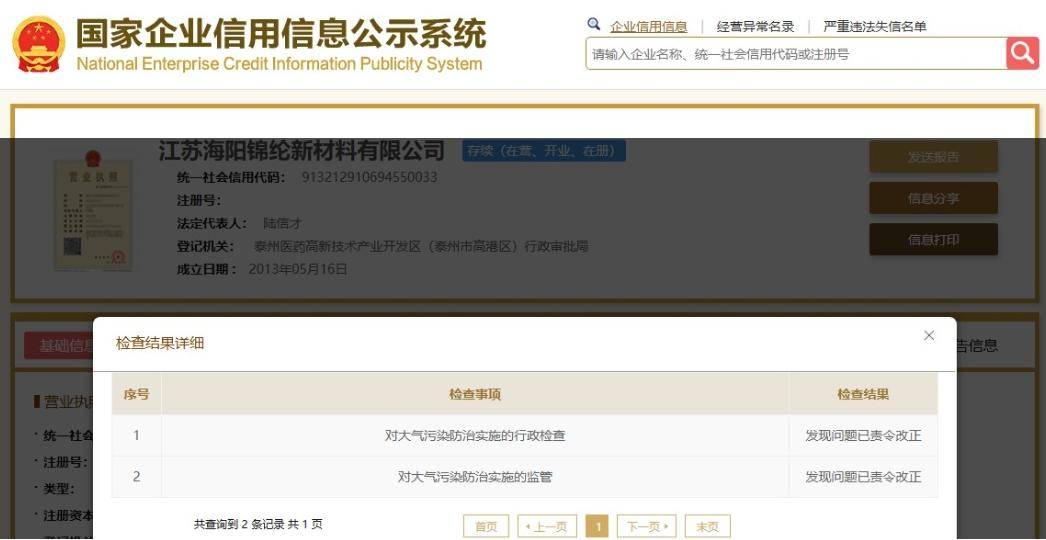Screen dimensions: 1046x540
Task: Open the business license thumbnail image
Action: [93, 211]
